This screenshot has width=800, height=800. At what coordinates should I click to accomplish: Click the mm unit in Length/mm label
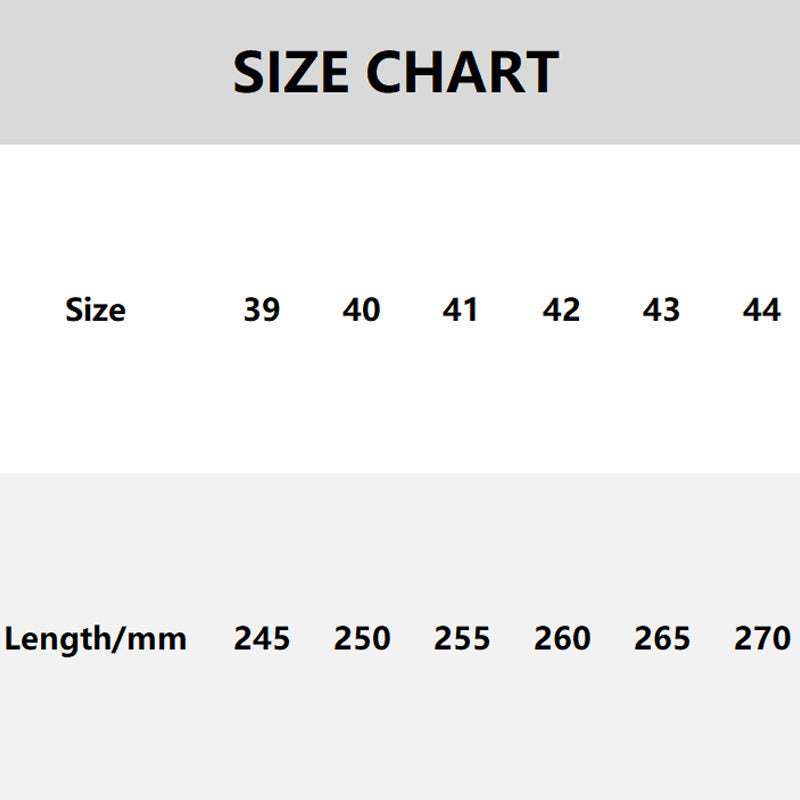[159, 638]
